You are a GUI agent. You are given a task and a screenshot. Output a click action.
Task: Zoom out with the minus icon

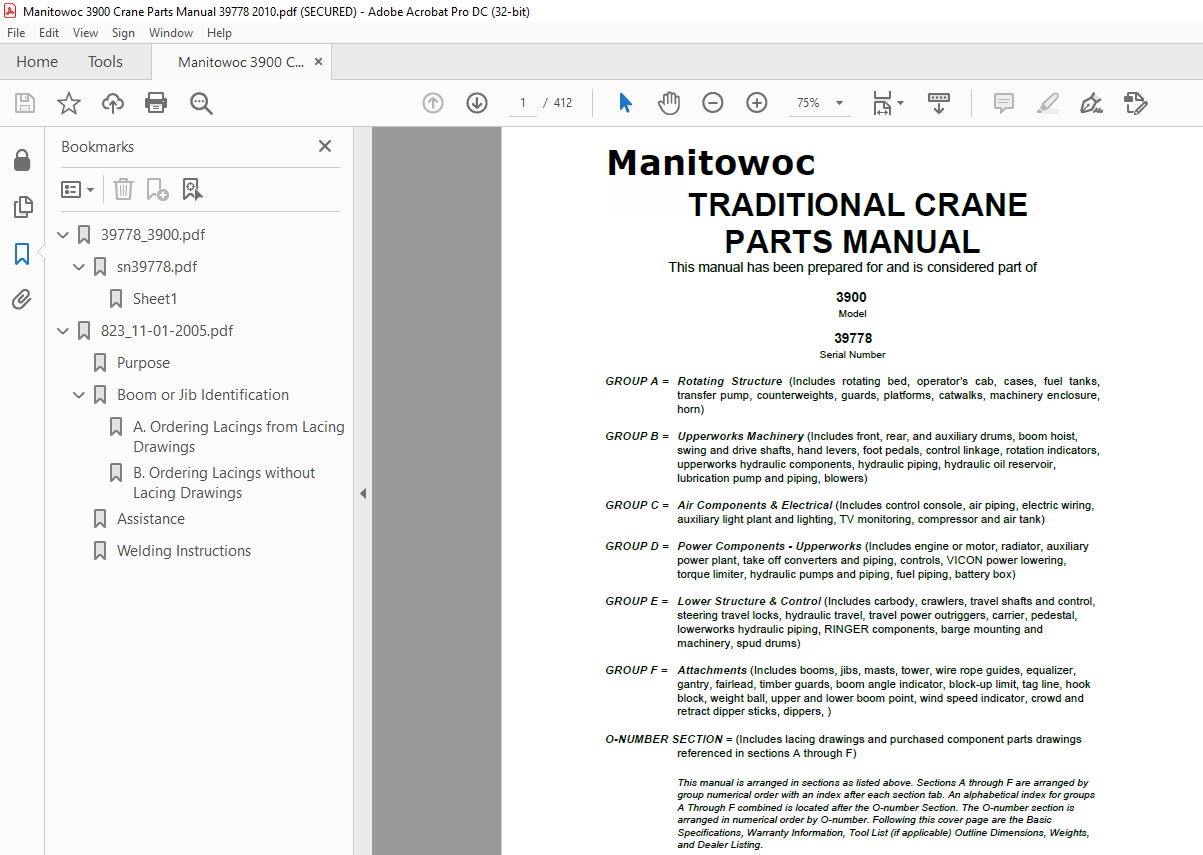[713, 103]
